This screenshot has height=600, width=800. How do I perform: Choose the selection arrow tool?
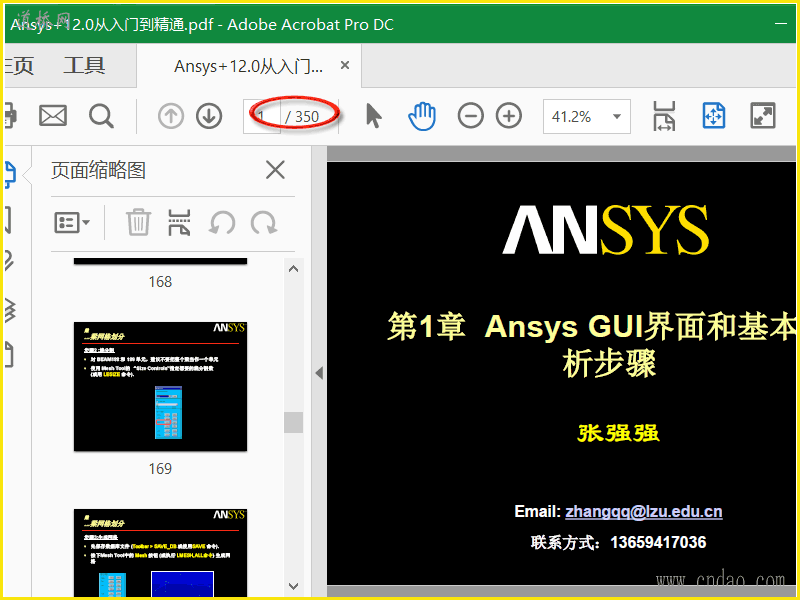(x=373, y=116)
